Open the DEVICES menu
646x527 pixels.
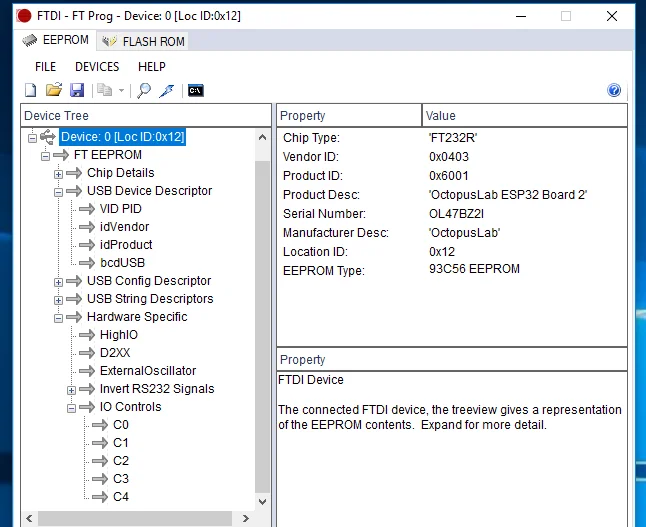click(97, 67)
